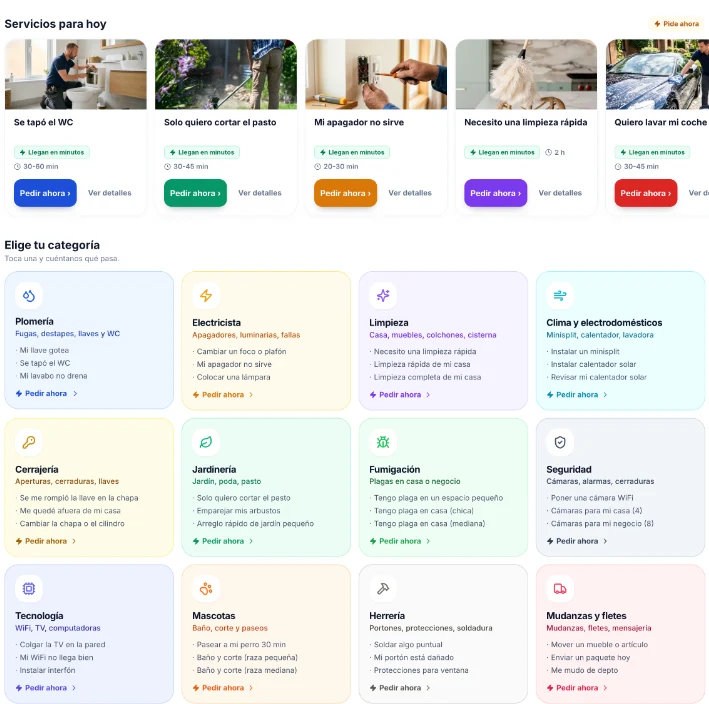This screenshot has height=704, width=709.
Task: Click Pedir ahora in the Fumigación card
Action: pyautogui.click(x=400, y=541)
